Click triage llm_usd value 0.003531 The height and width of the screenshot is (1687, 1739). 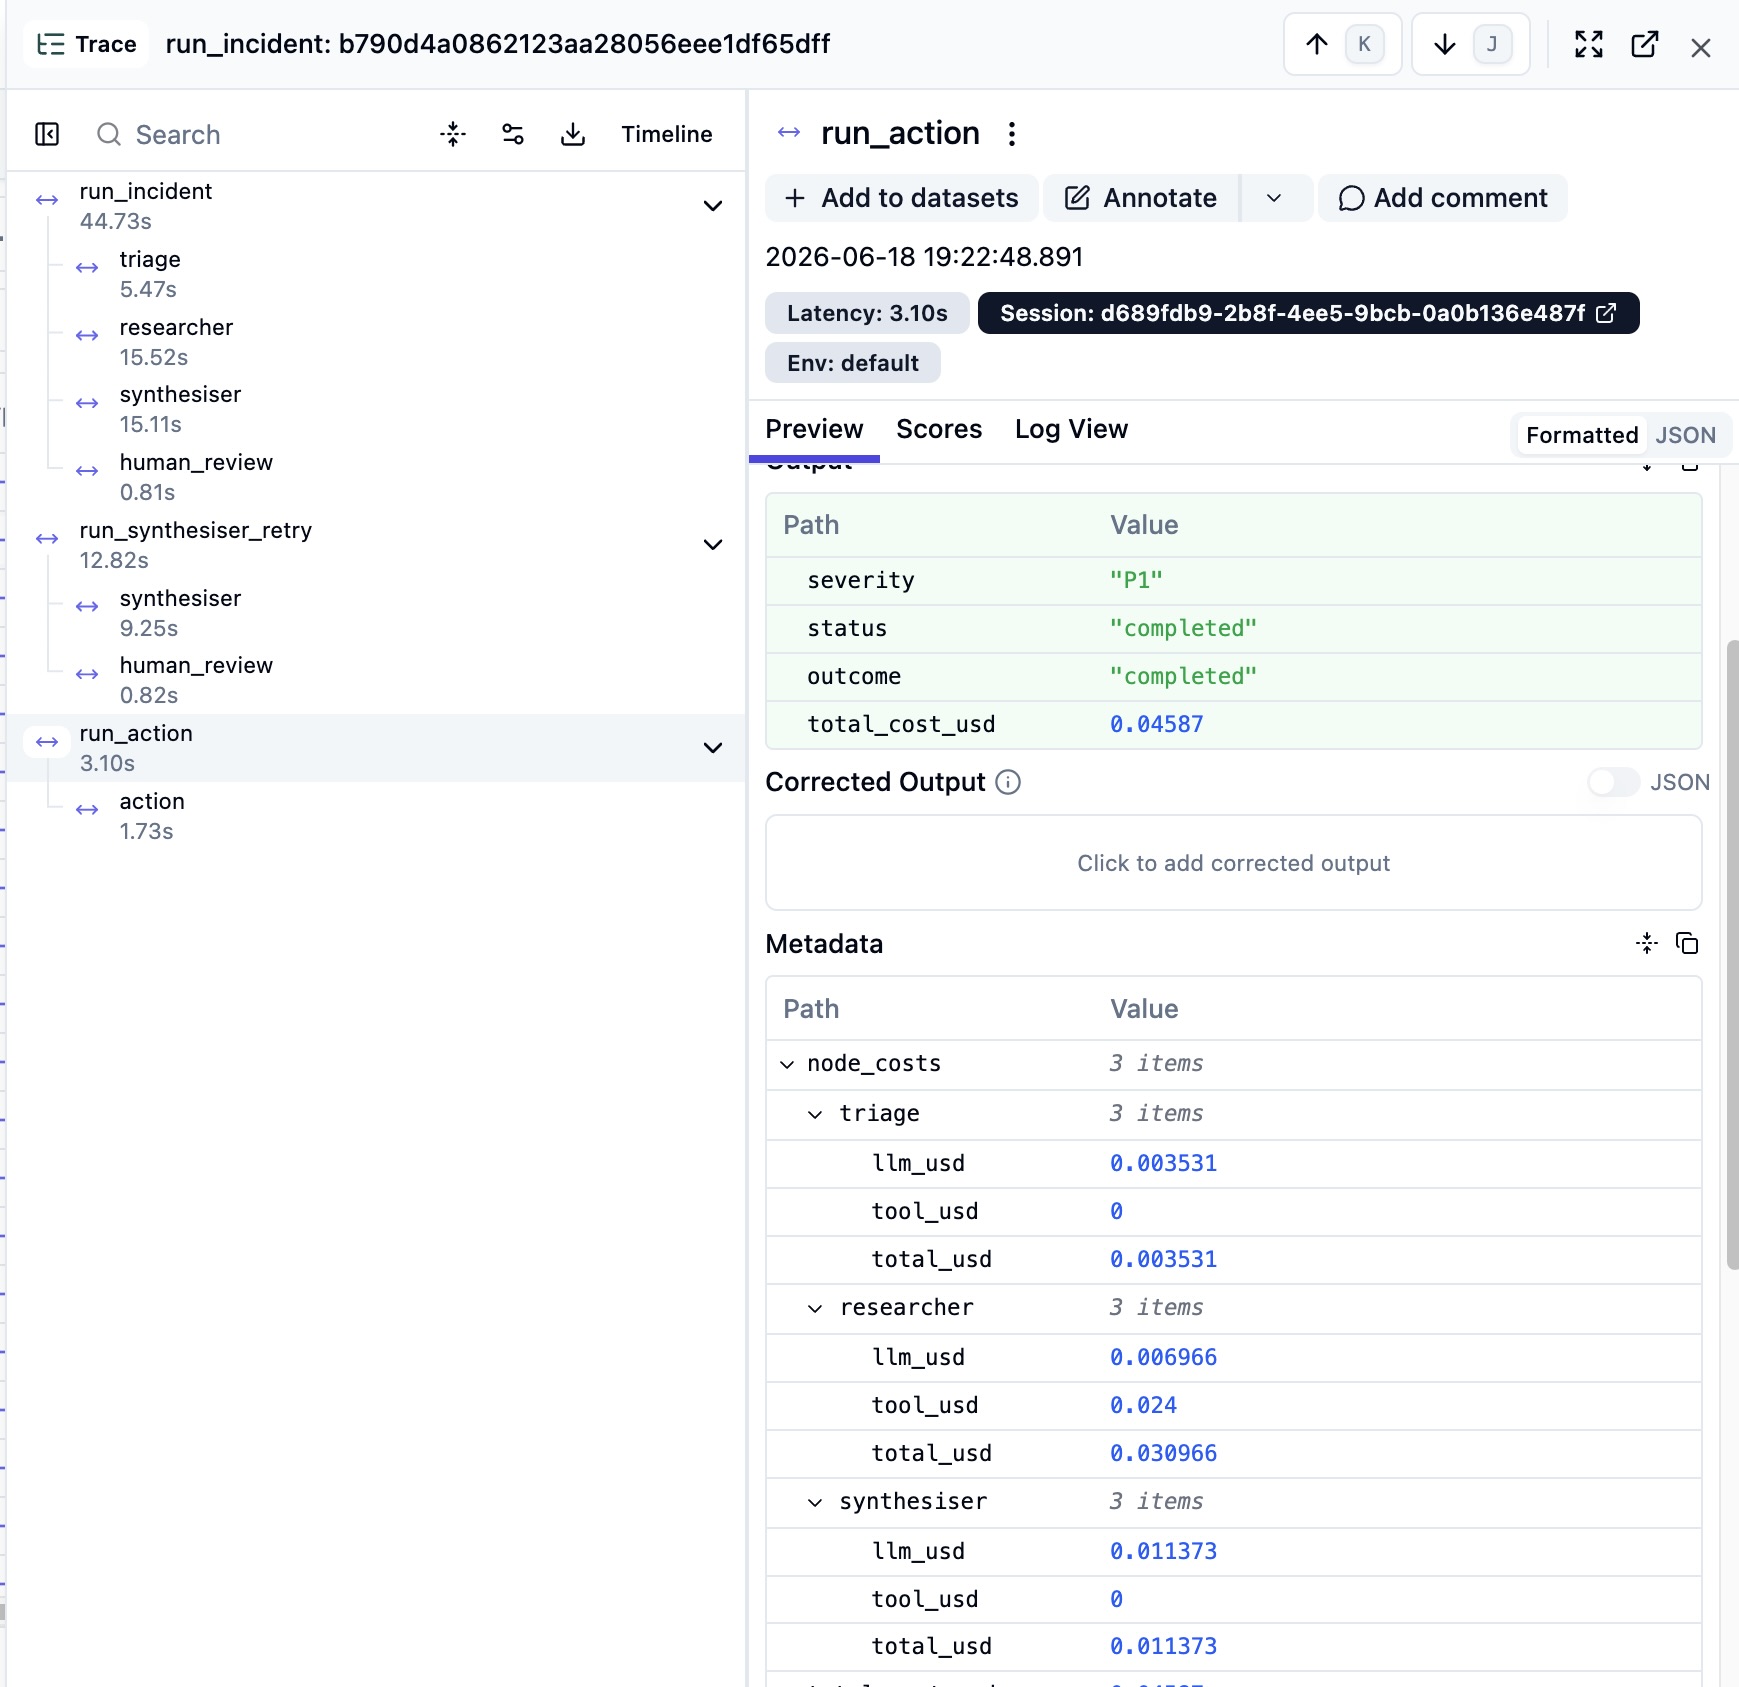click(x=1163, y=1163)
